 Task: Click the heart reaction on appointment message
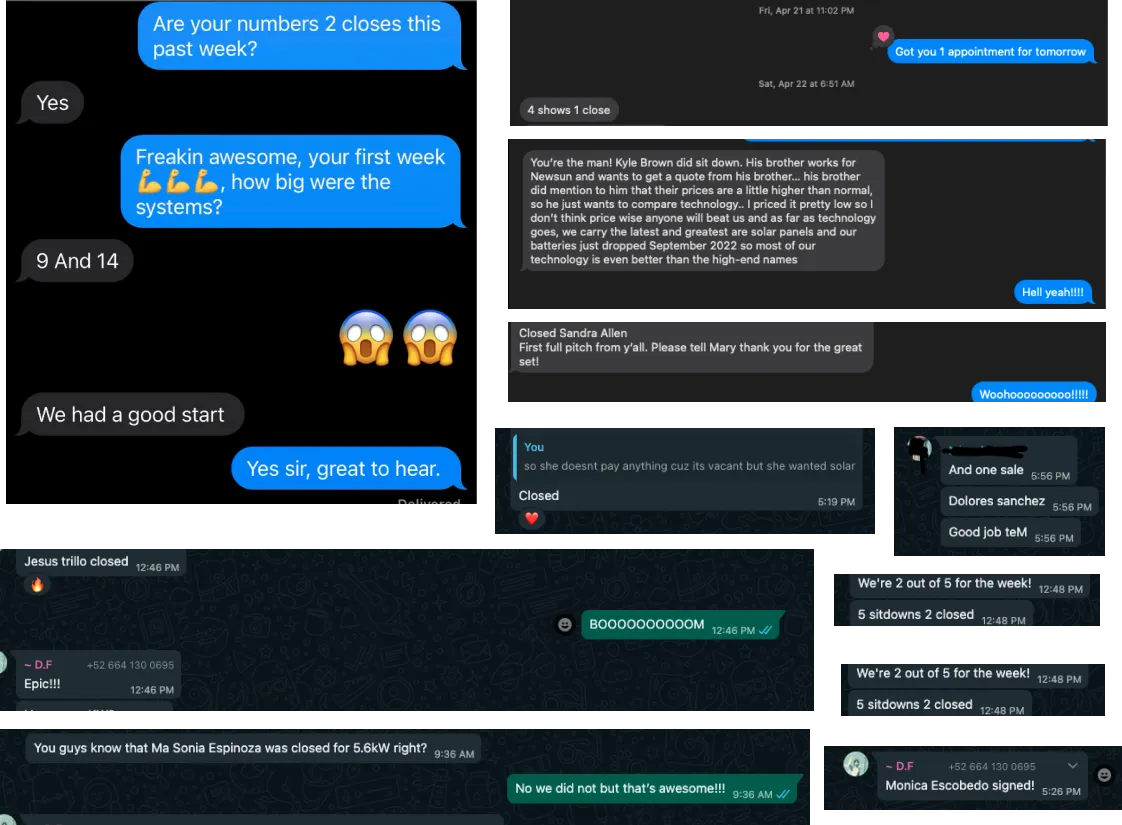pos(884,36)
